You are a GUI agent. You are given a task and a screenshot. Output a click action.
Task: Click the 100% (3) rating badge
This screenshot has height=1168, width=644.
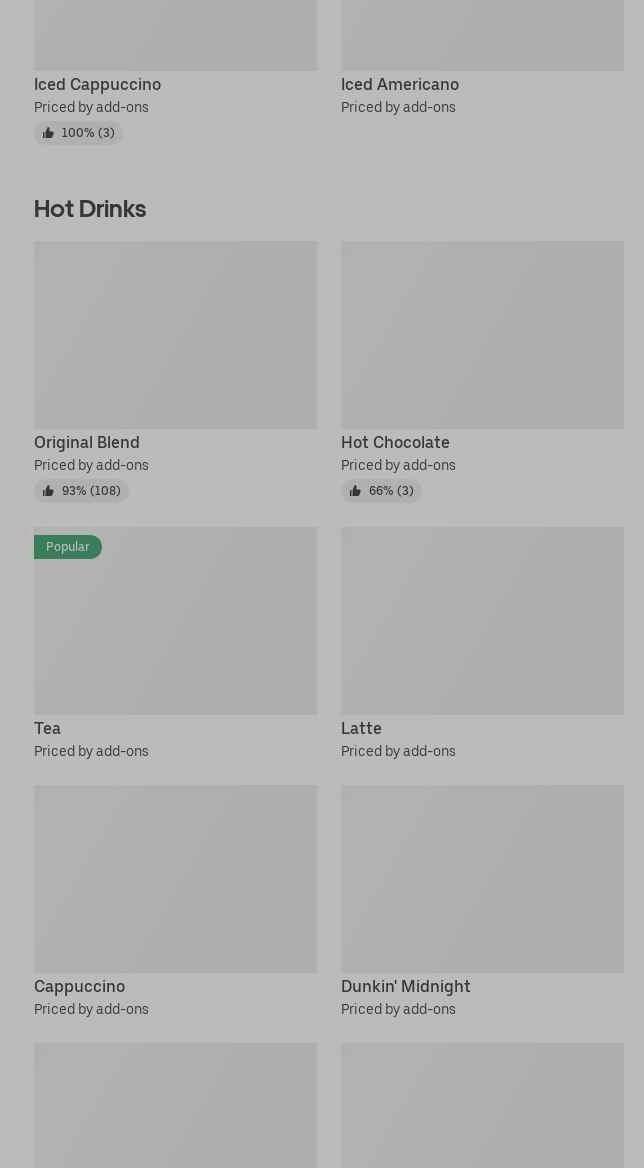78,133
